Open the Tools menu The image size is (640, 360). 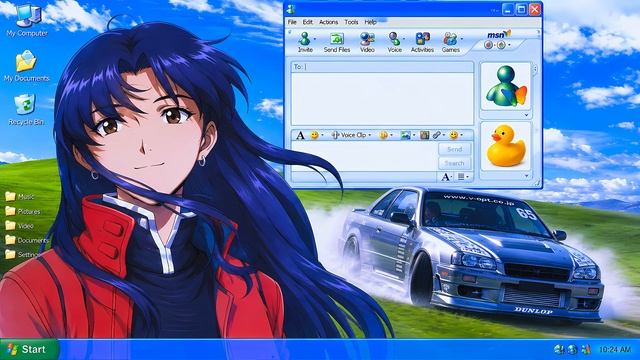351,22
